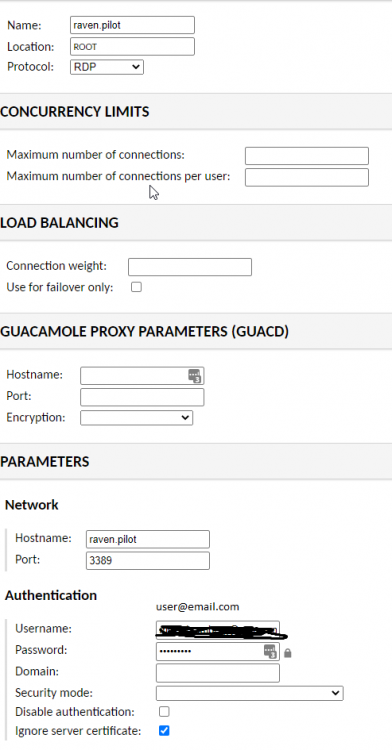The width and height of the screenshot is (392, 750).
Task: Check the Disable authentication checkbox
Action: (x=164, y=712)
